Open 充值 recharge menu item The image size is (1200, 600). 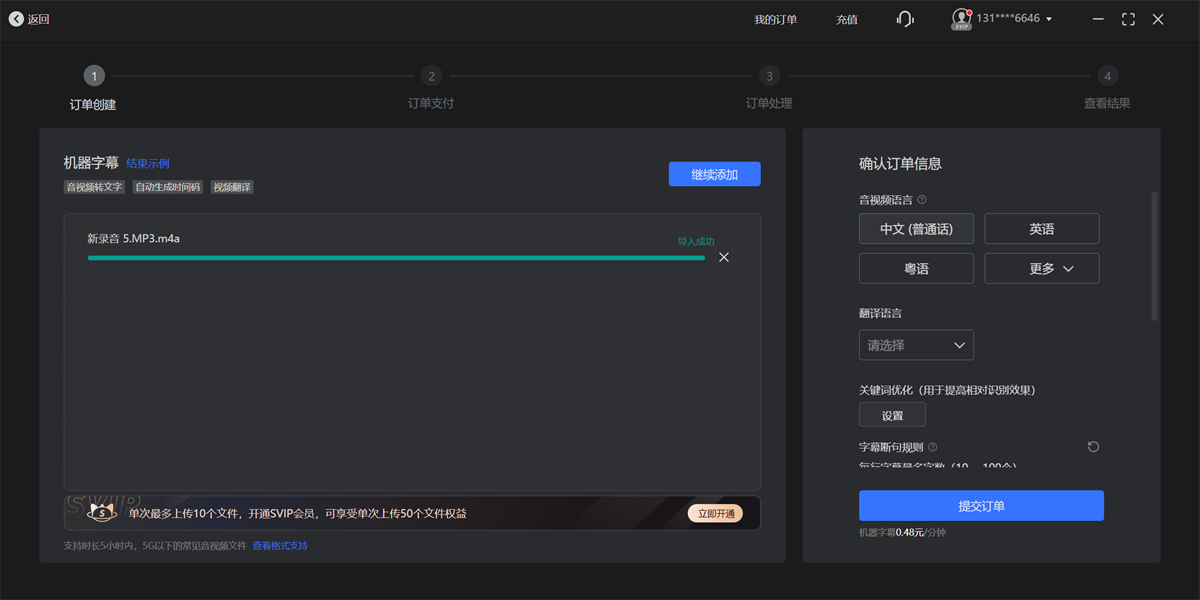click(x=847, y=19)
